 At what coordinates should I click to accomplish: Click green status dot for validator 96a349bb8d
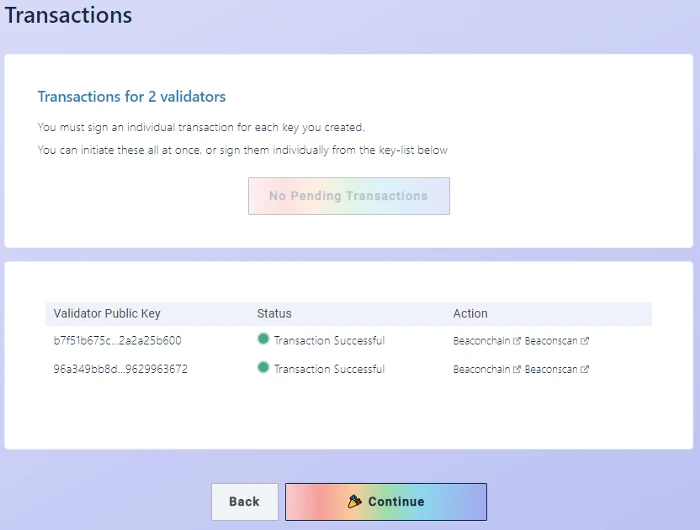tap(263, 367)
